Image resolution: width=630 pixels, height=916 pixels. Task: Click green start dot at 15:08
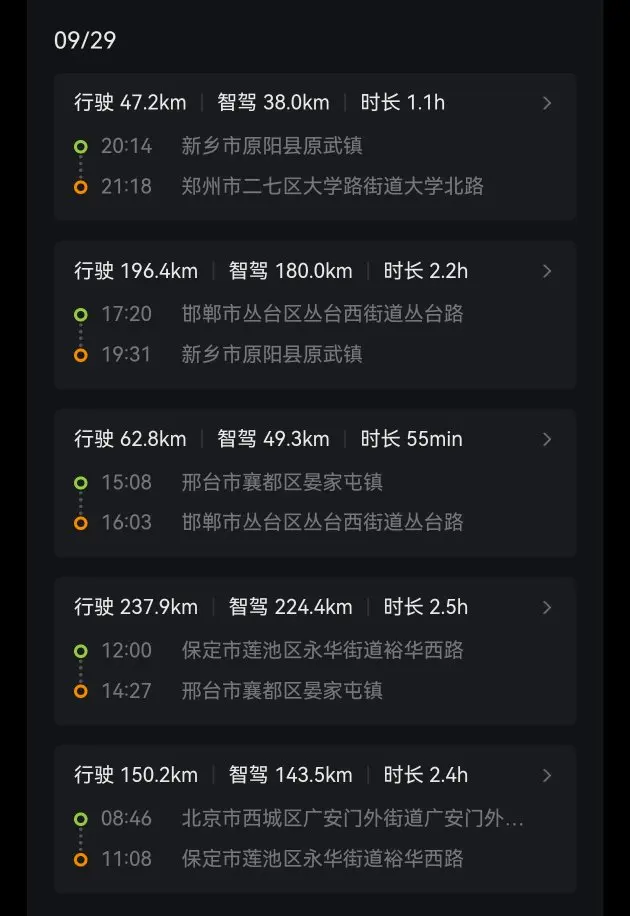click(x=80, y=483)
